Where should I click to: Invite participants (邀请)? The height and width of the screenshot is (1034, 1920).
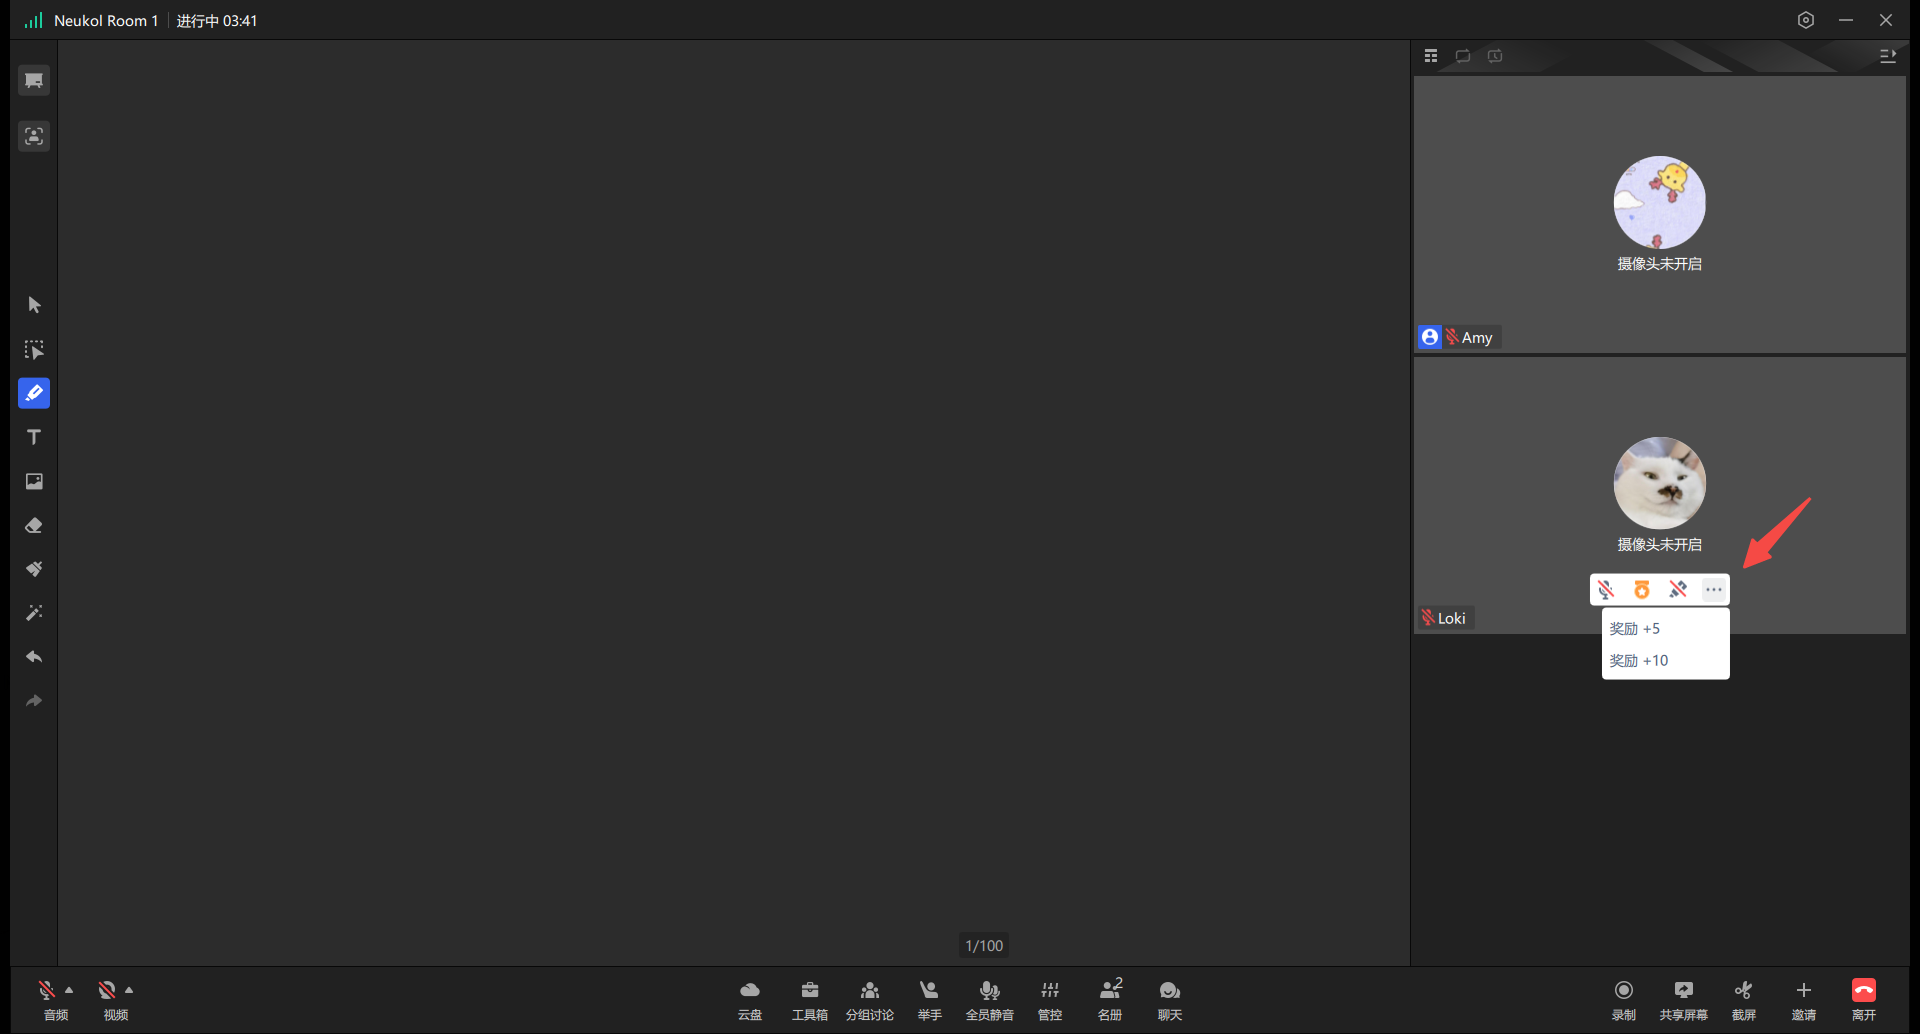(x=1804, y=999)
